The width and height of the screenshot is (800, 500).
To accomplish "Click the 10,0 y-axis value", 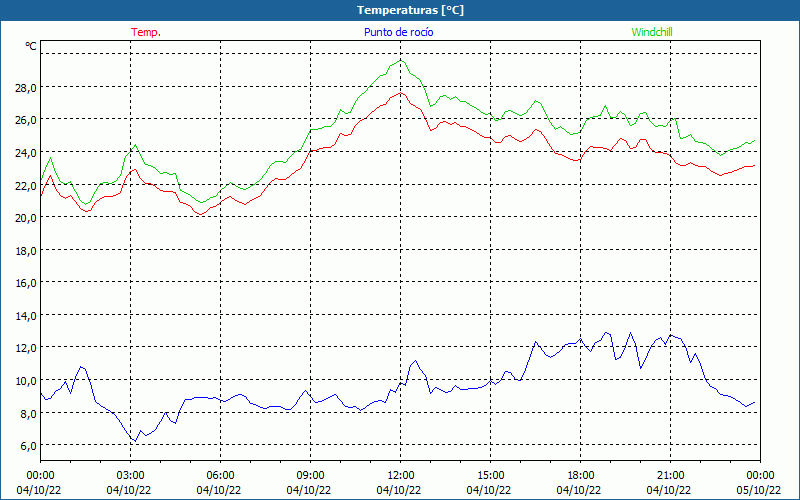I will click(x=26, y=381).
